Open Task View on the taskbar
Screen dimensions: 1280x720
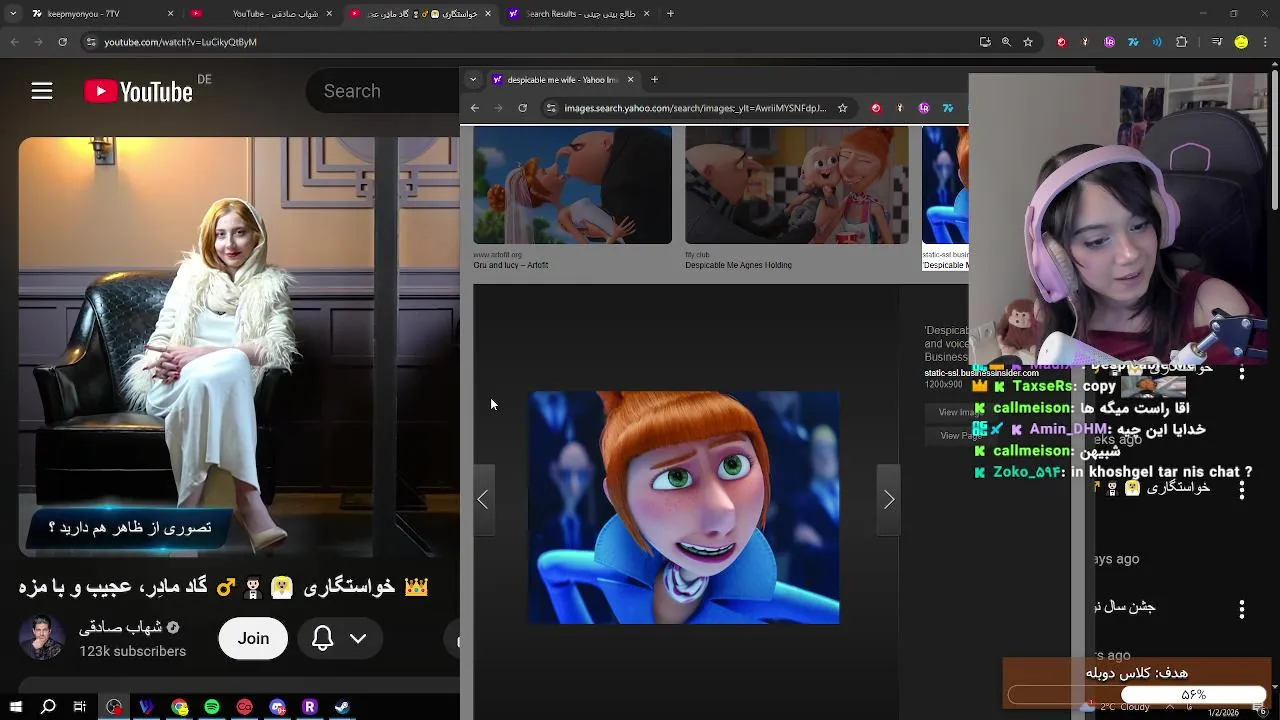[x=80, y=707]
